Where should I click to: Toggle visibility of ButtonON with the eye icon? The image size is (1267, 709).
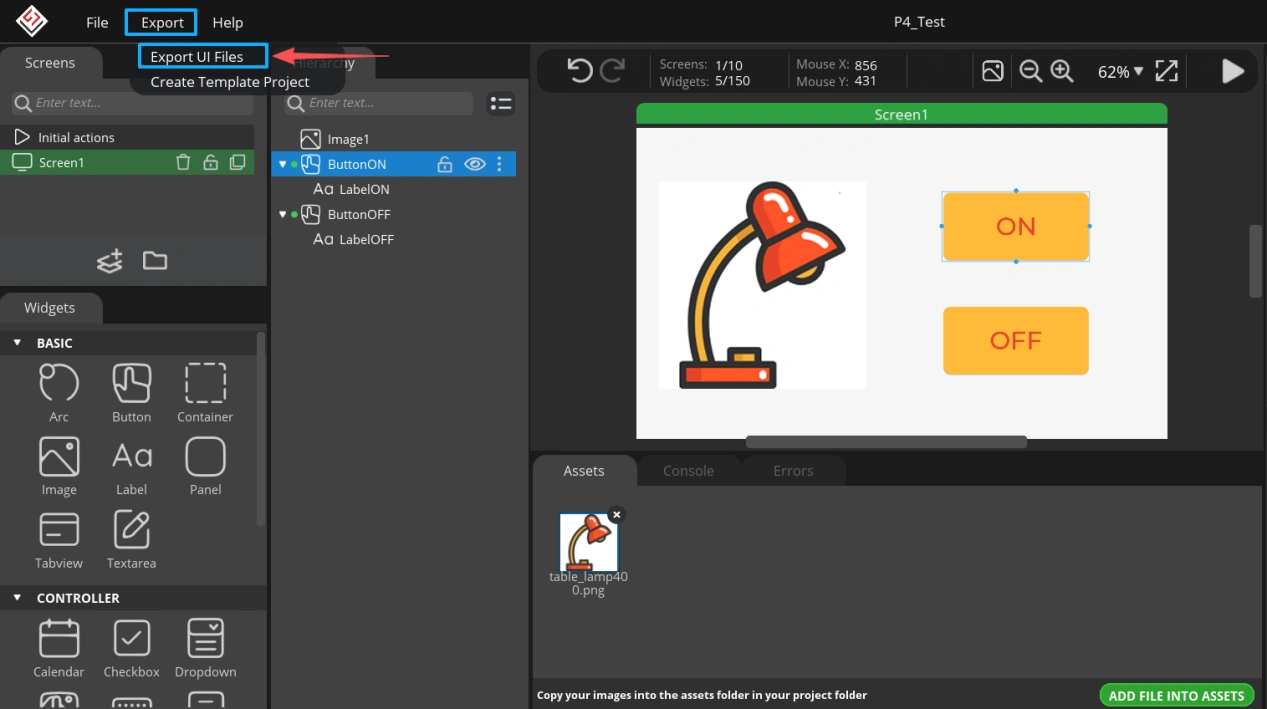point(475,164)
